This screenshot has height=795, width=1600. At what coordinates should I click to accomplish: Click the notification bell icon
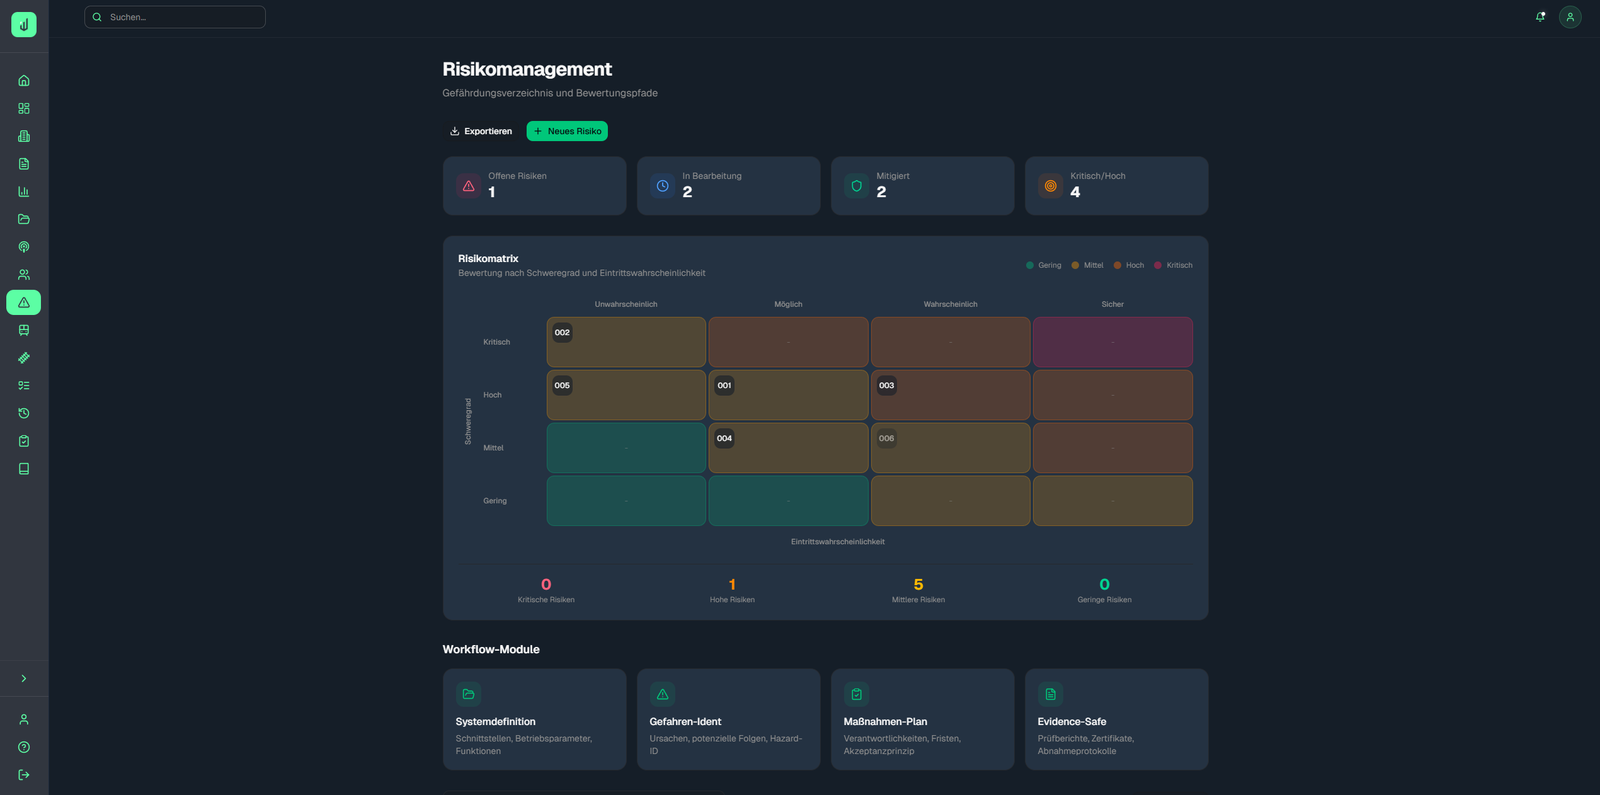point(1540,17)
